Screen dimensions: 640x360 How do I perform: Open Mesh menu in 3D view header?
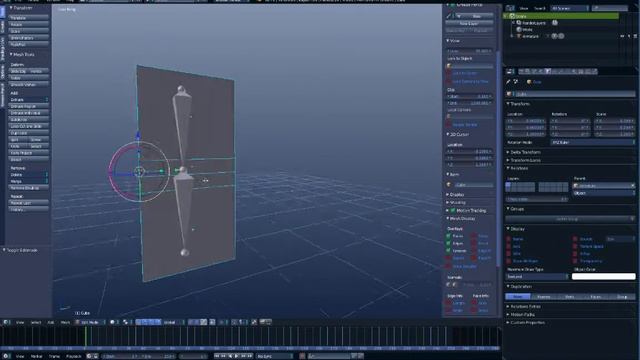(x=65, y=322)
